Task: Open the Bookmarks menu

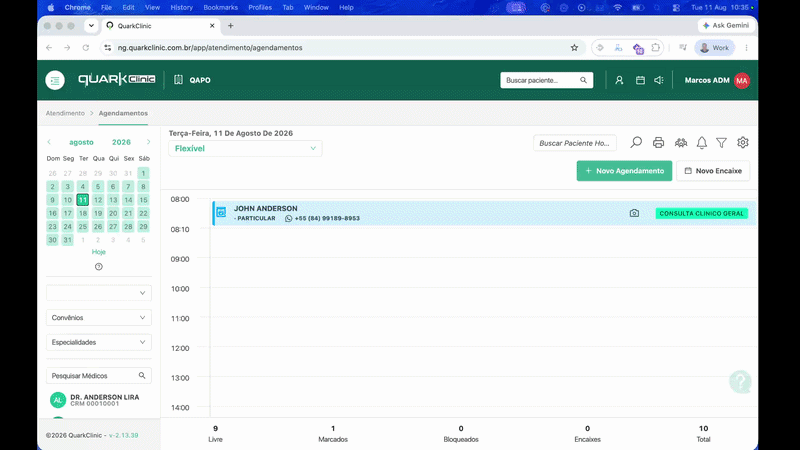Action: (x=220, y=7)
